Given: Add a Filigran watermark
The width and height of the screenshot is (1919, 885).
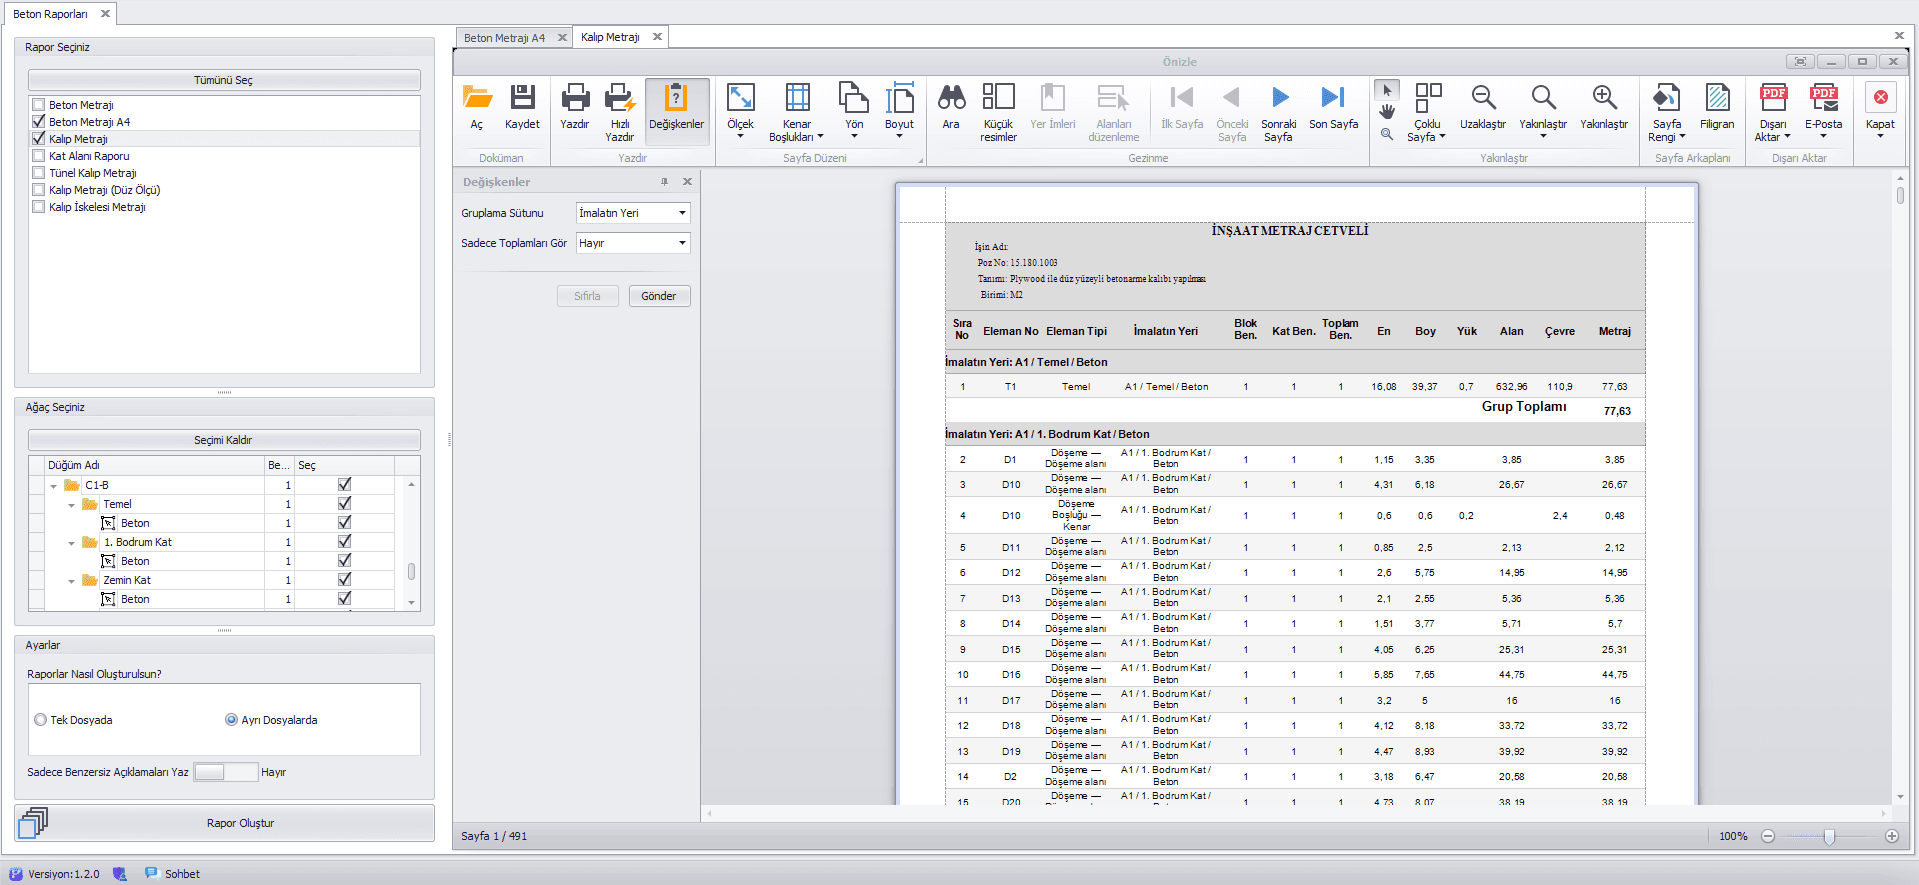Looking at the screenshot, I should tap(1717, 106).
